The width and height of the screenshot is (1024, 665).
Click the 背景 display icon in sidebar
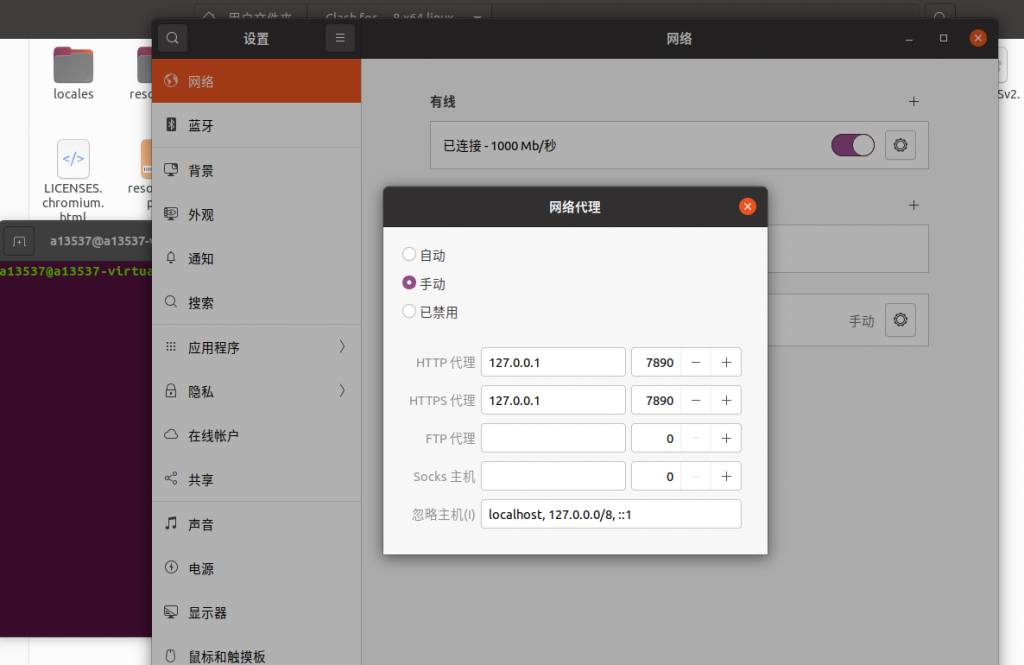(171, 170)
